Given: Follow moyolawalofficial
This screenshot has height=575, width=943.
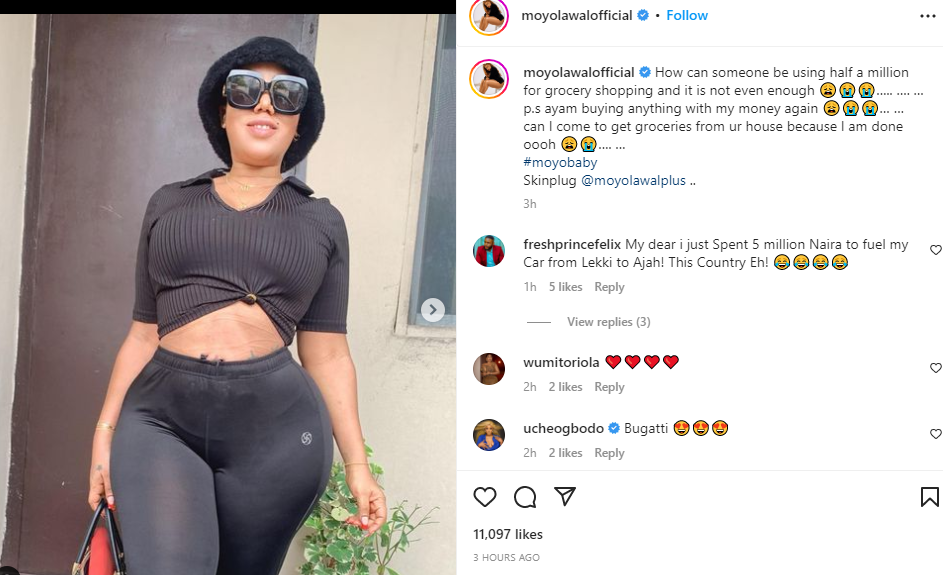Looking at the screenshot, I should point(687,16).
